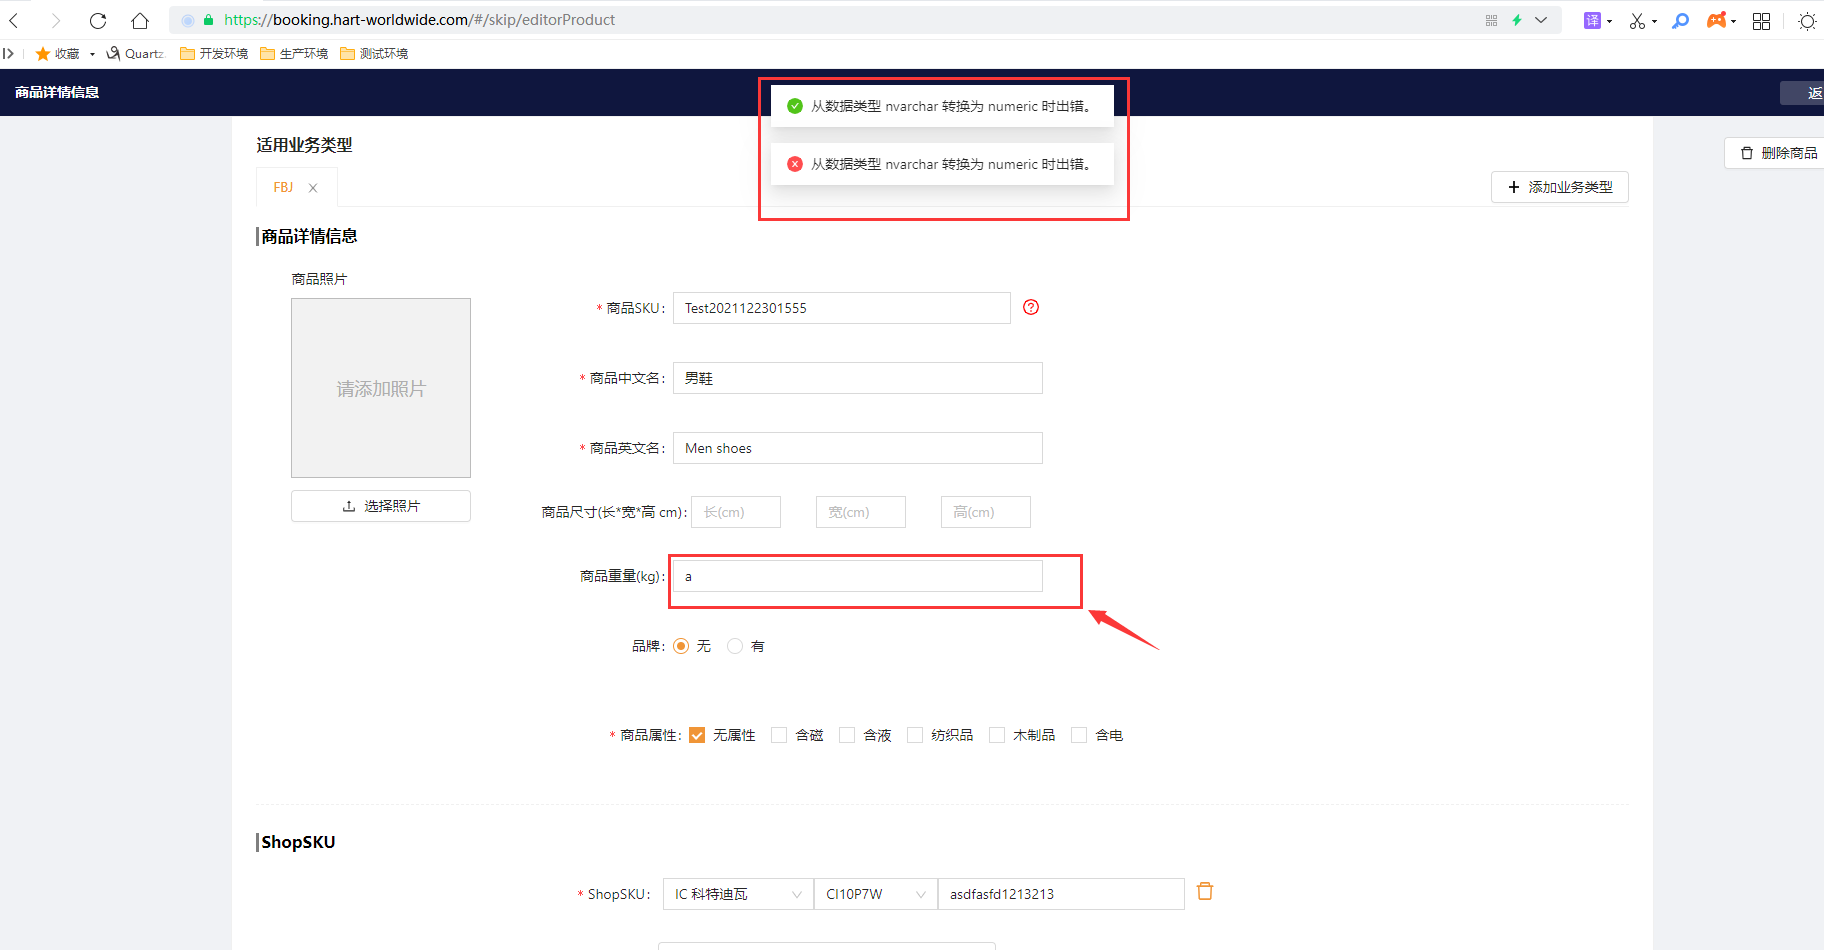This screenshot has height=950, width=1824.
Task: Open the 开发环境 bookmark folder
Action: [214, 54]
